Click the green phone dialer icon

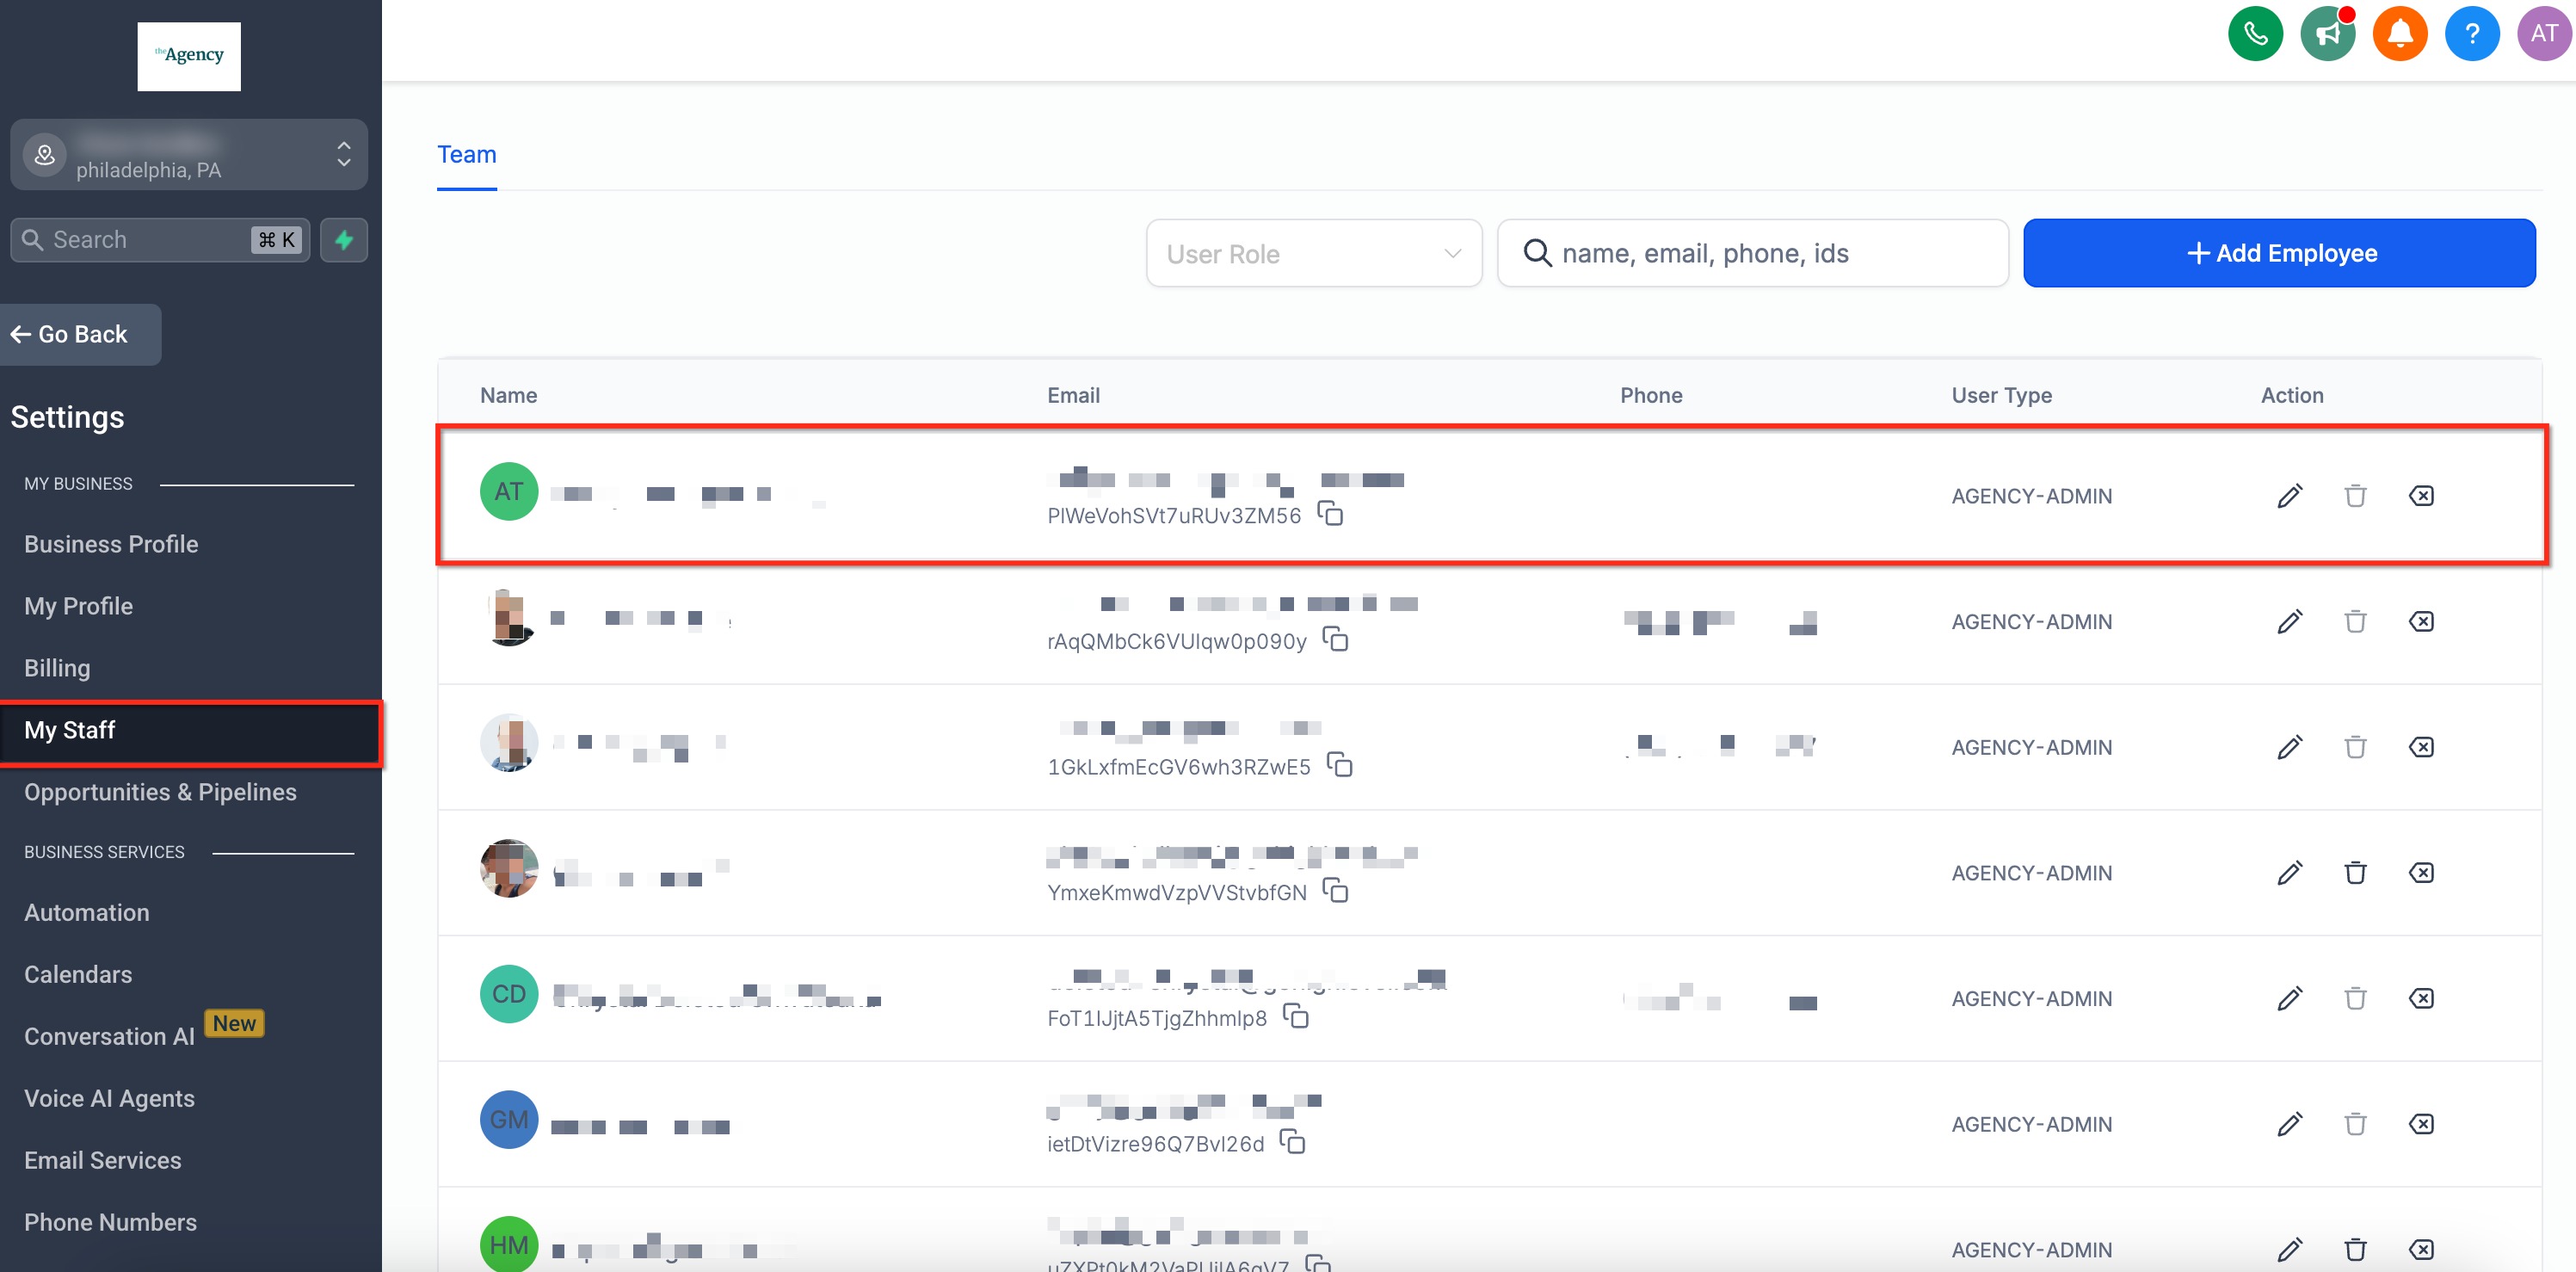(x=2255, y=34)
